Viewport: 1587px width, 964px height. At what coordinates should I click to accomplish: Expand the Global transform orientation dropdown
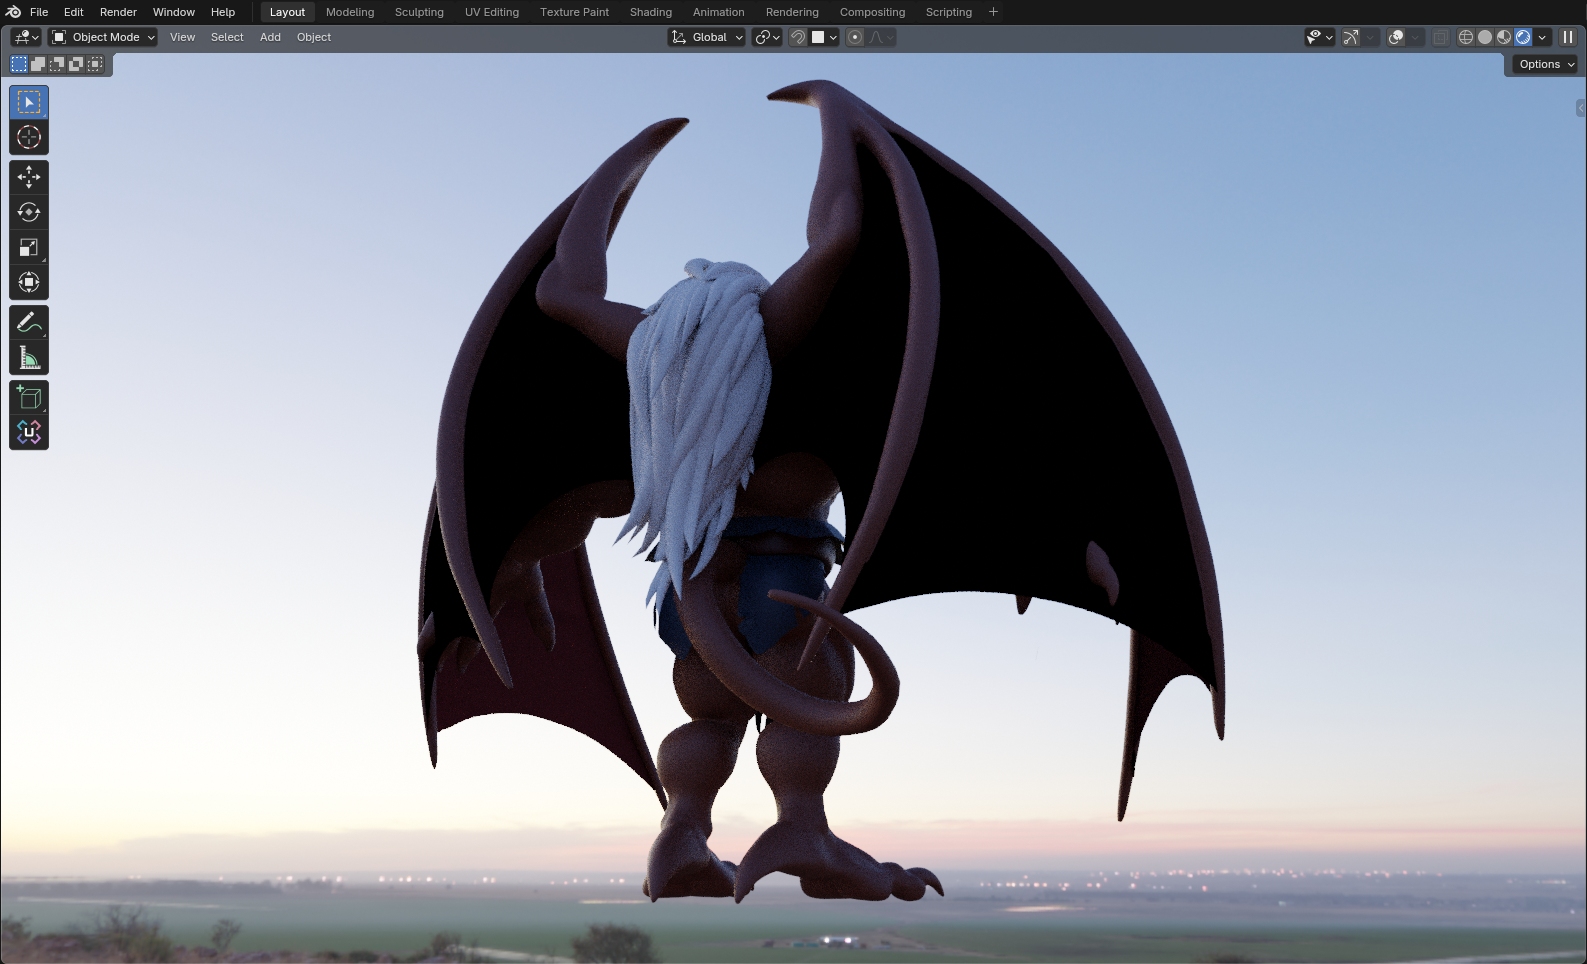[x=707, y=37]
